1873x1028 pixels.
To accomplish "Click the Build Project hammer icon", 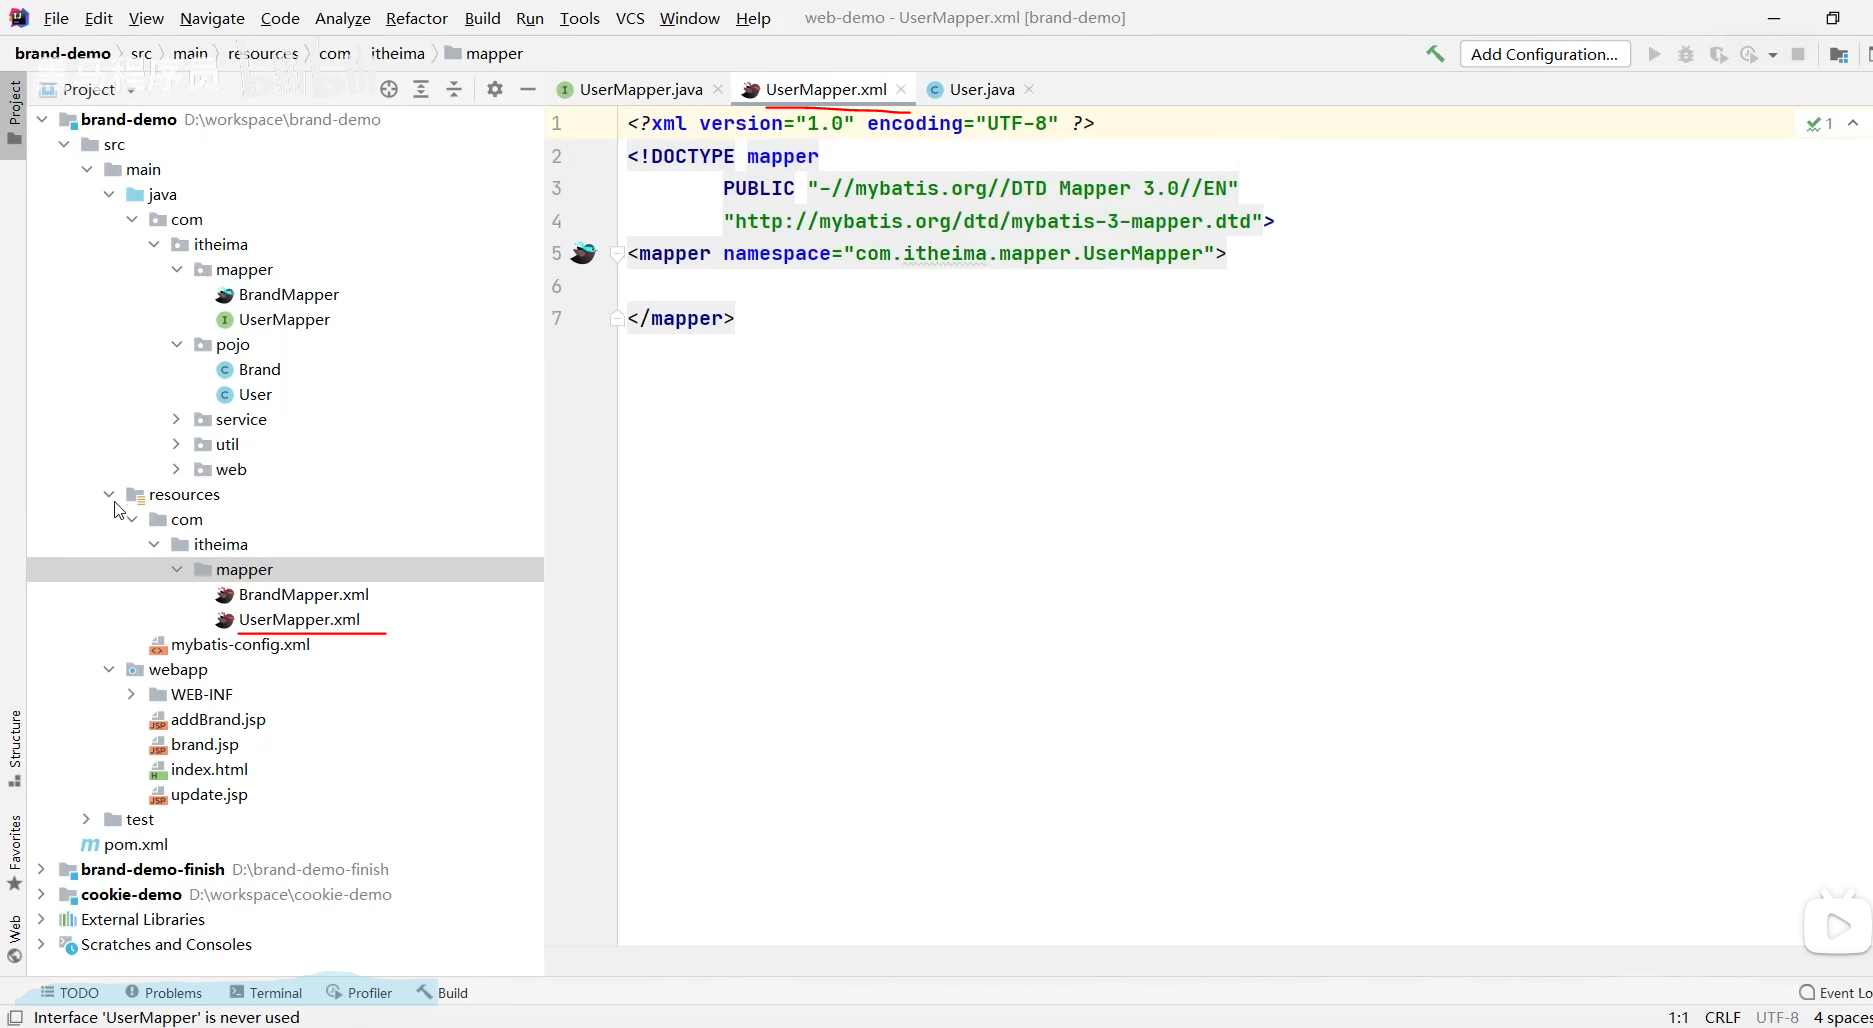I will [x=1435, y=54].
